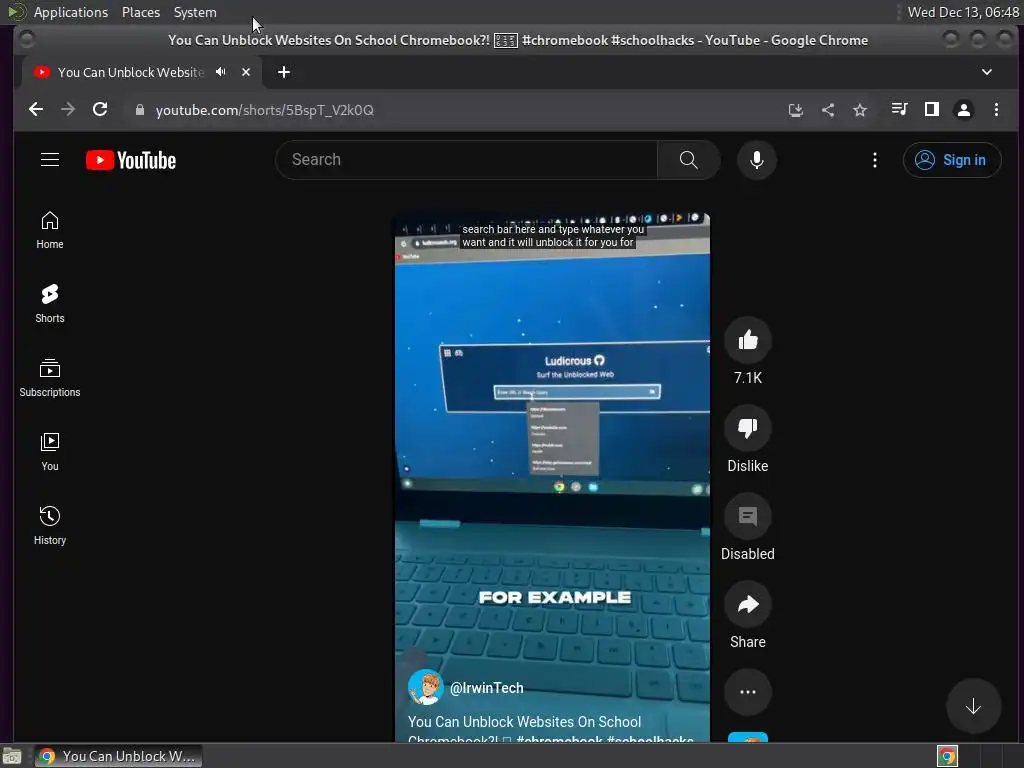This screenshot has width=1024, height=768.
Task: Focus the YouTube search field
Action: [x=466, y=160]
